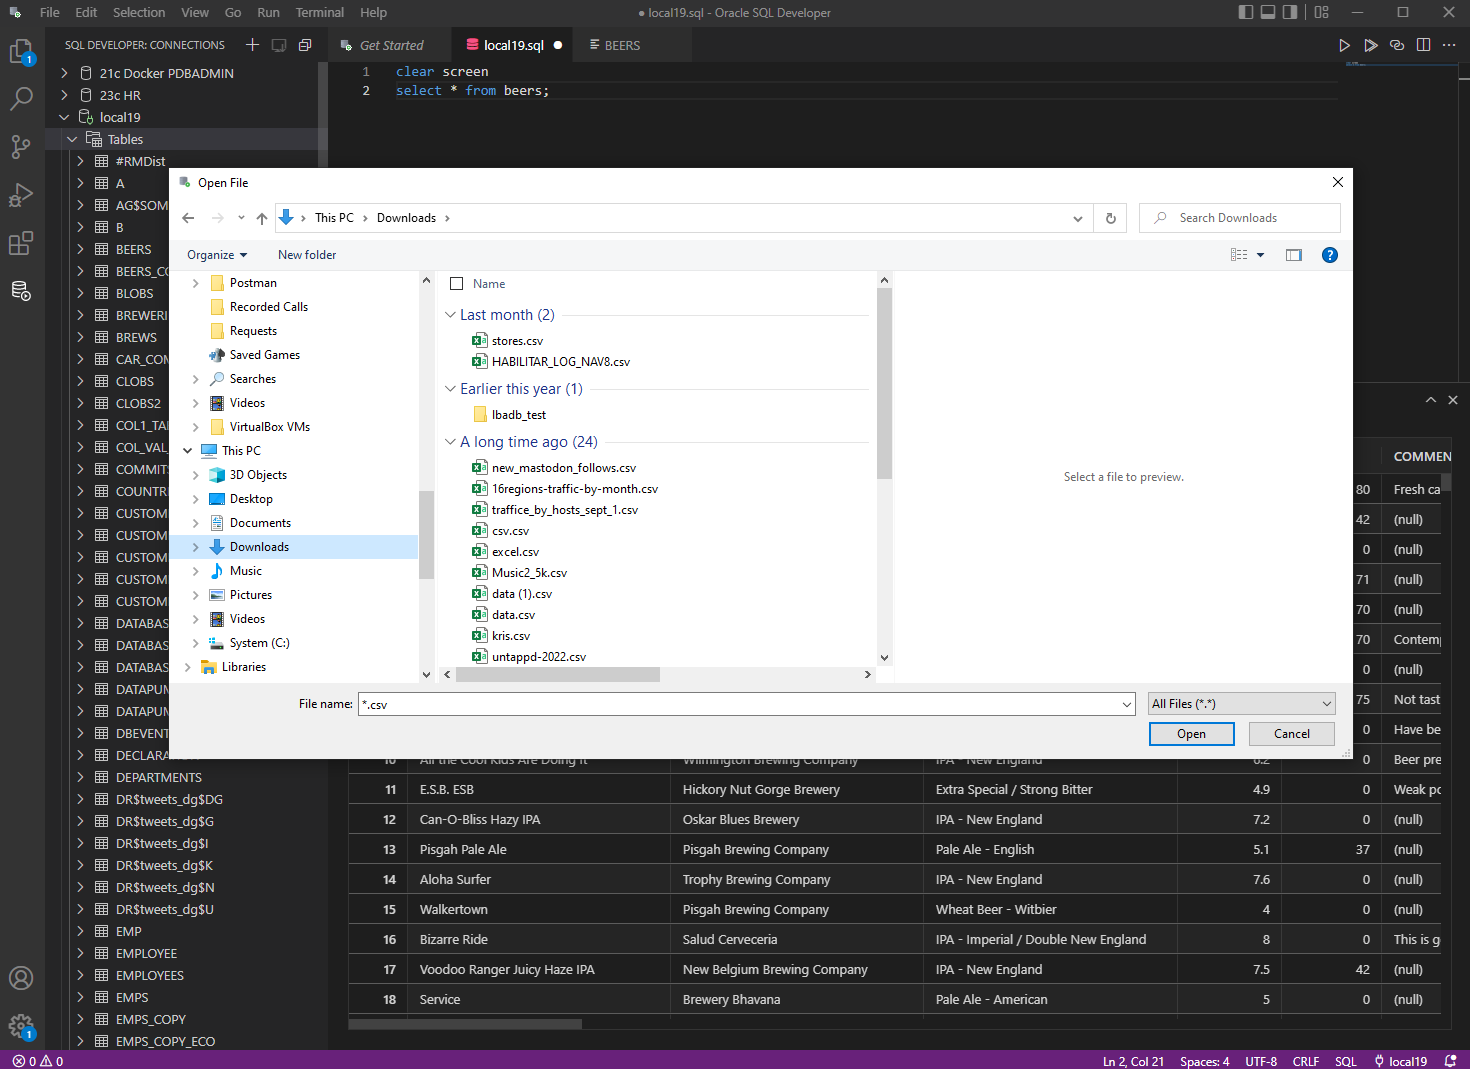Open notifications bell in status bar

click(x=1450, y=1061)
